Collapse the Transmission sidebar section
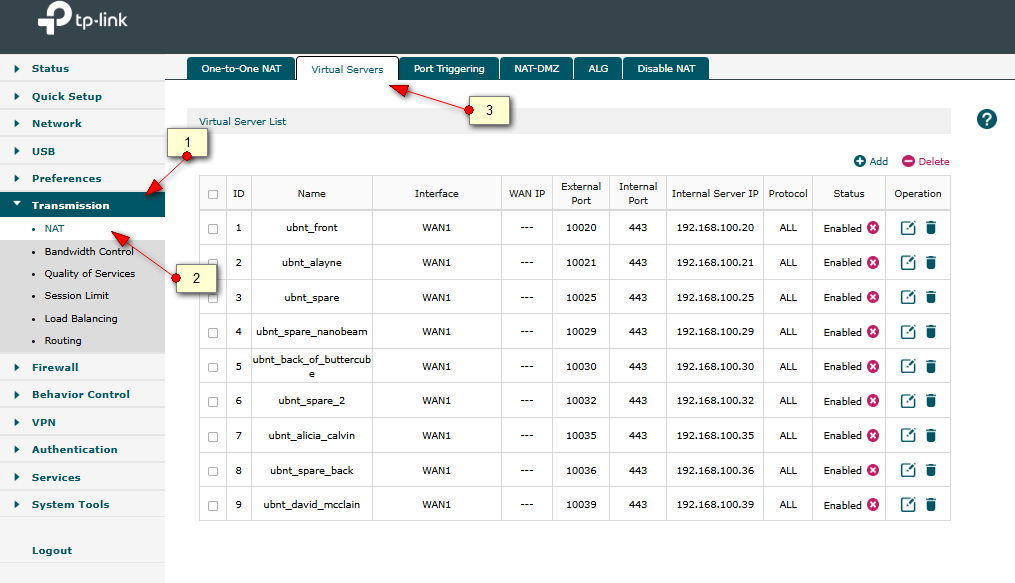 click(70, 206)
